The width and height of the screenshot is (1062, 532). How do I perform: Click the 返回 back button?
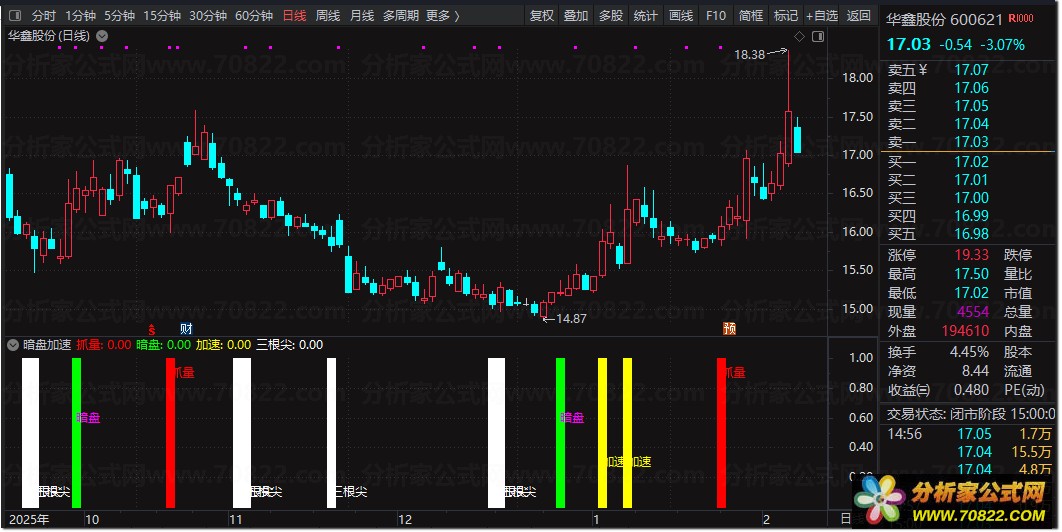click(x=858, y=15)
